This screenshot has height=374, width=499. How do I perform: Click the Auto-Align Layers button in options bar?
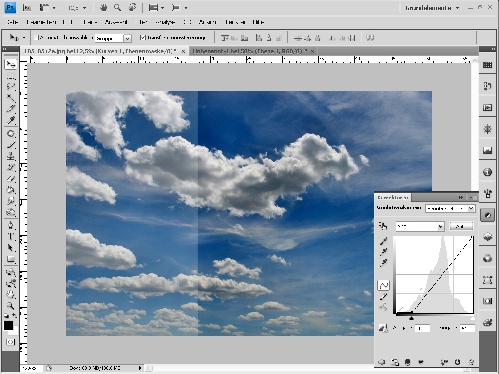click(370, 38)
